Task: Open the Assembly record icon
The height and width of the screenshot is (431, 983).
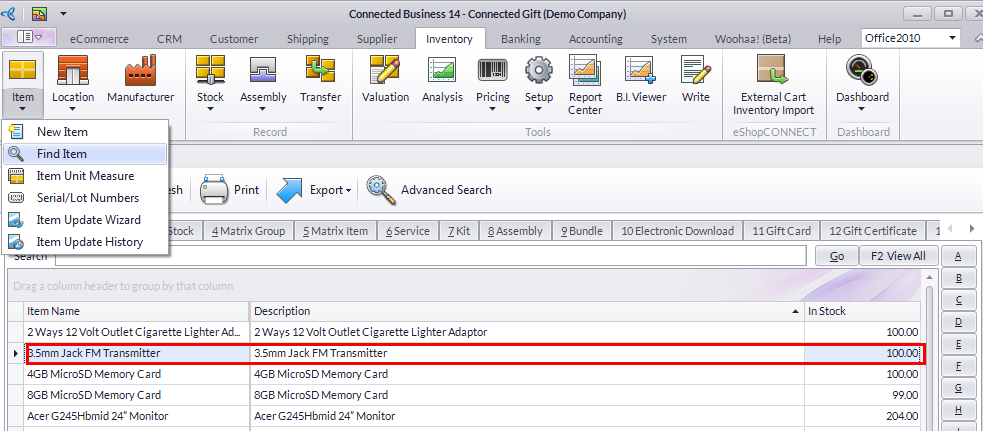Action: point(263,70)
